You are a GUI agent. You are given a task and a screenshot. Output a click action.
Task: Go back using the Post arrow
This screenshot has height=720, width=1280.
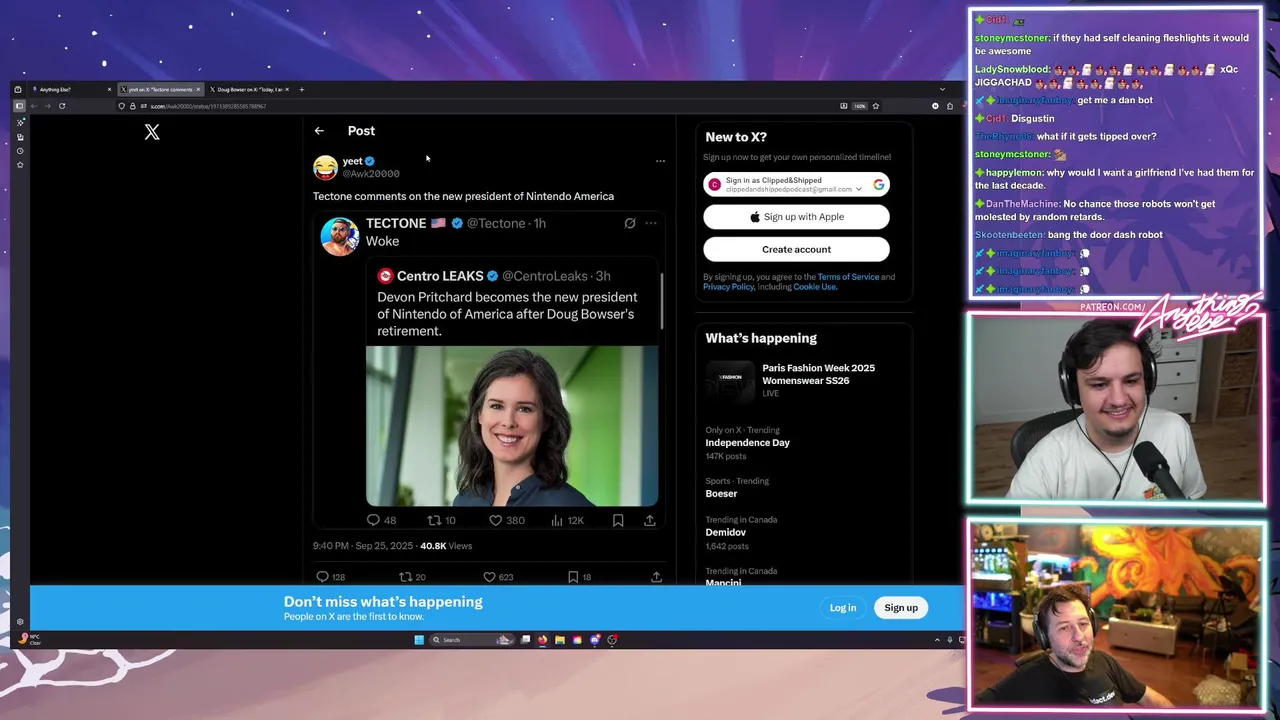pyautogui.click(x=319, y=131)
